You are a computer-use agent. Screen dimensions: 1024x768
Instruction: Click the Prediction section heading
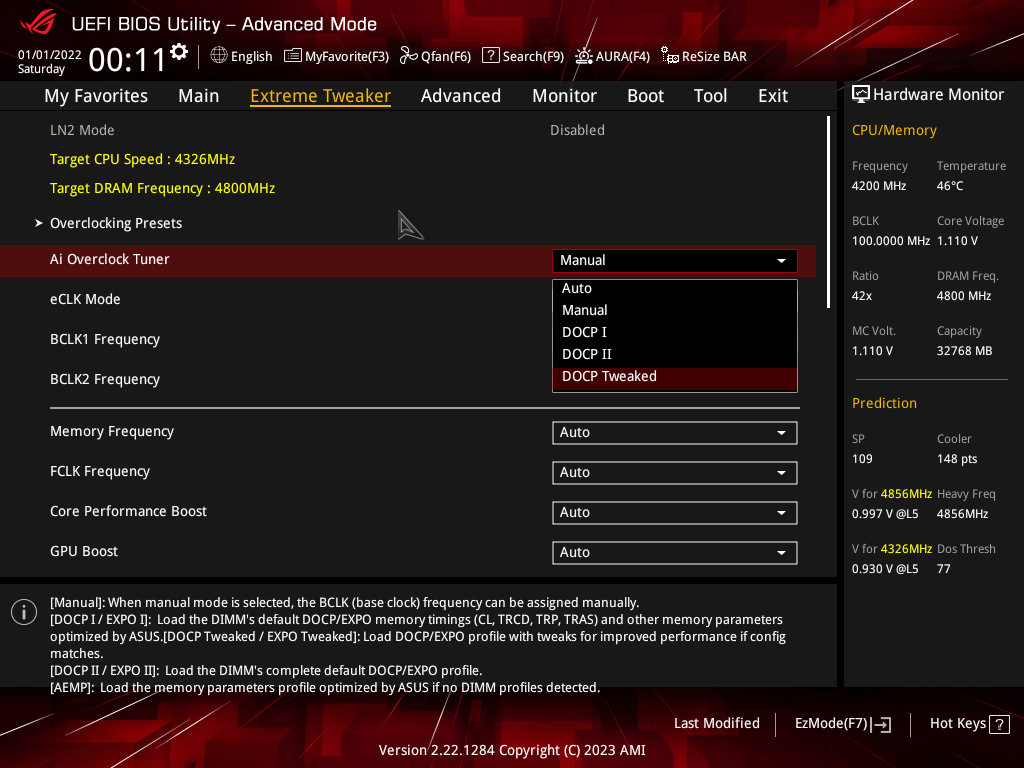point(884,404)
